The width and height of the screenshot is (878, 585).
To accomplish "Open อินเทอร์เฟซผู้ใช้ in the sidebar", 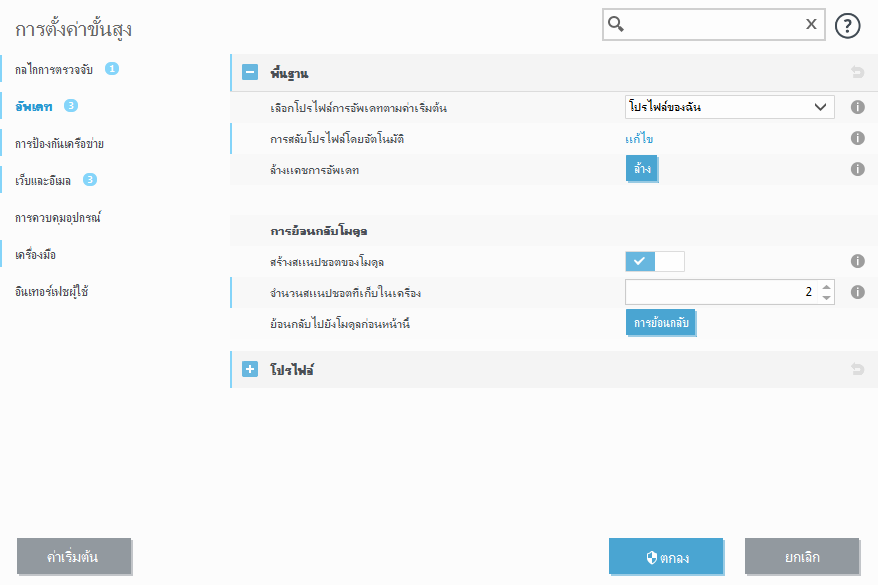I will [52, 292].
